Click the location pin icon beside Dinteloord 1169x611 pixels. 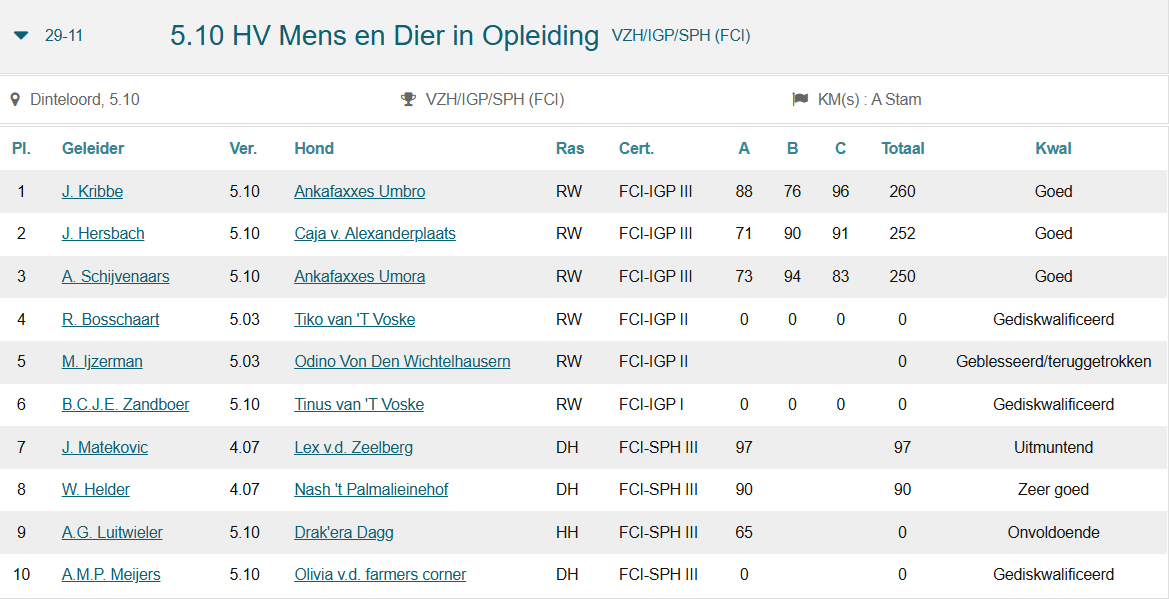pos(15,100)
